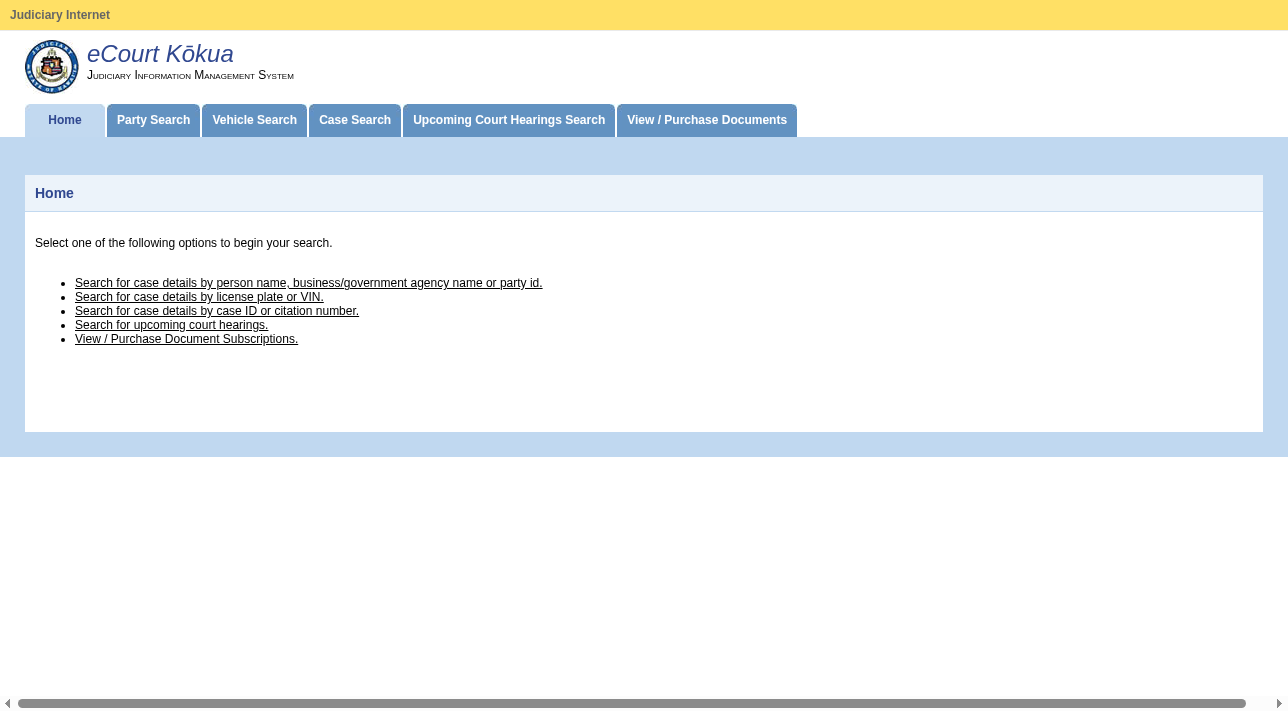Go to the Case Search tab
Screen dimensions: 1288x711
click(355, 120)
